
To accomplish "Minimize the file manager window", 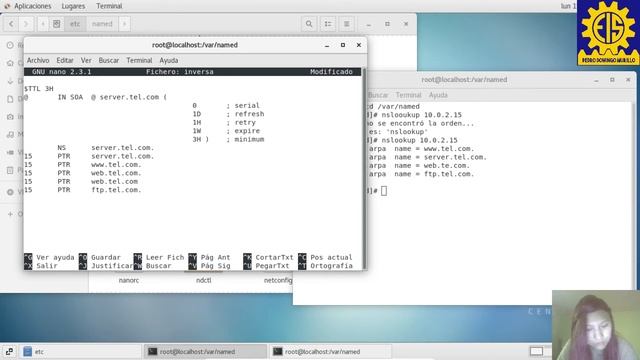I will [x=369, y=24].
